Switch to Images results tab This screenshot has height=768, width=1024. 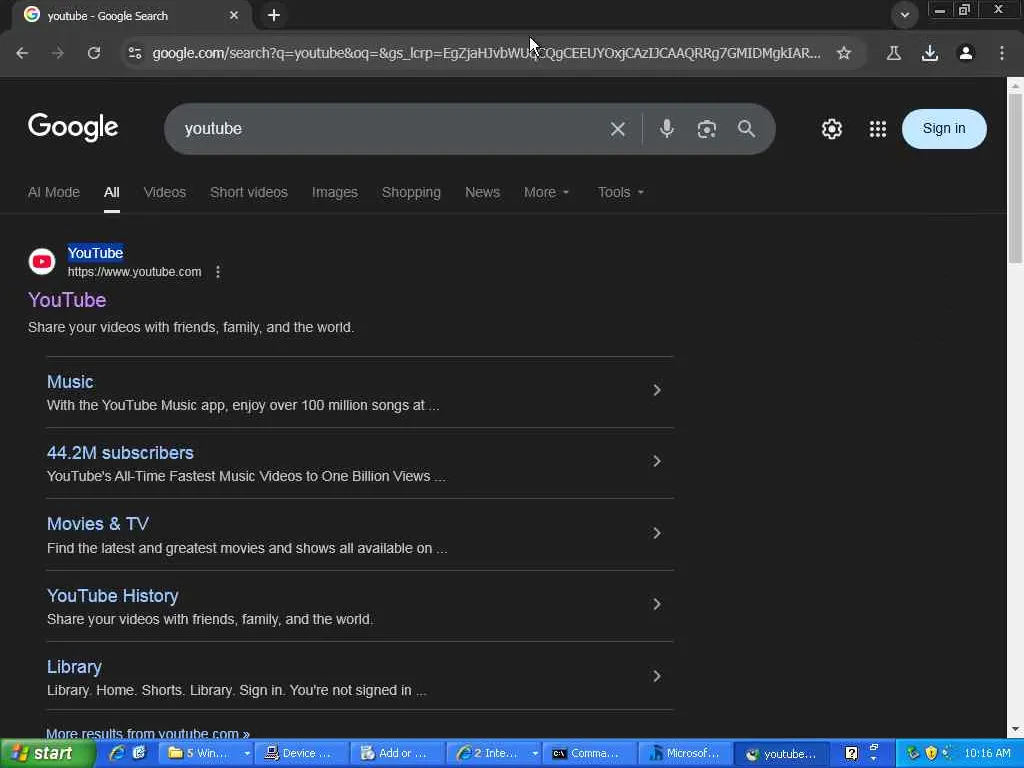coord(334,192)
